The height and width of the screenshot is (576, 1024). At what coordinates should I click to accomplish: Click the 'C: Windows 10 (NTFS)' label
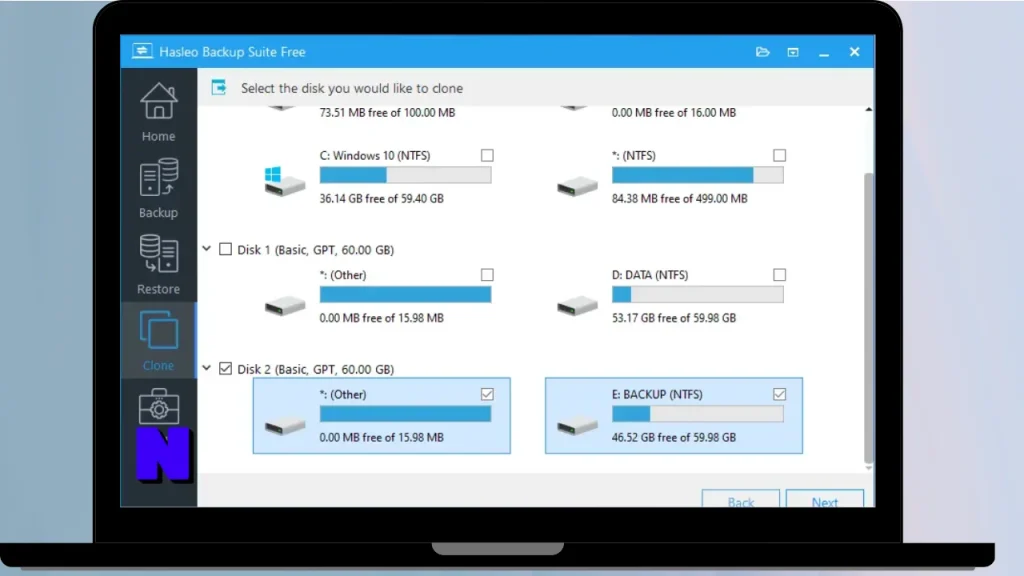(x=375, y=155)
